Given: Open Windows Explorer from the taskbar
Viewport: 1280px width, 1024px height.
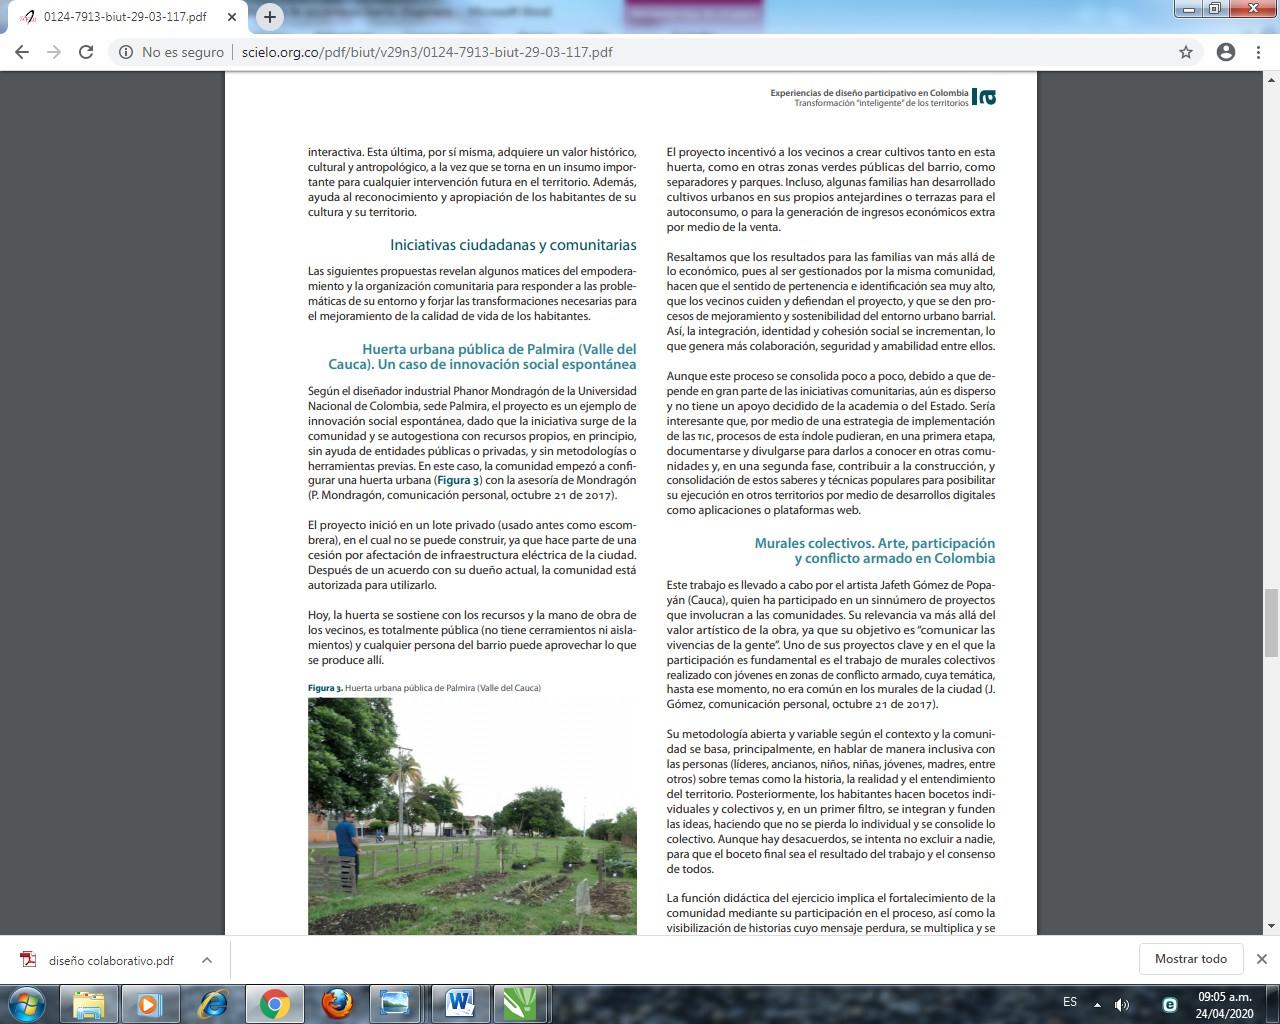Looking at the screenshot, I should click(89, 1003).
